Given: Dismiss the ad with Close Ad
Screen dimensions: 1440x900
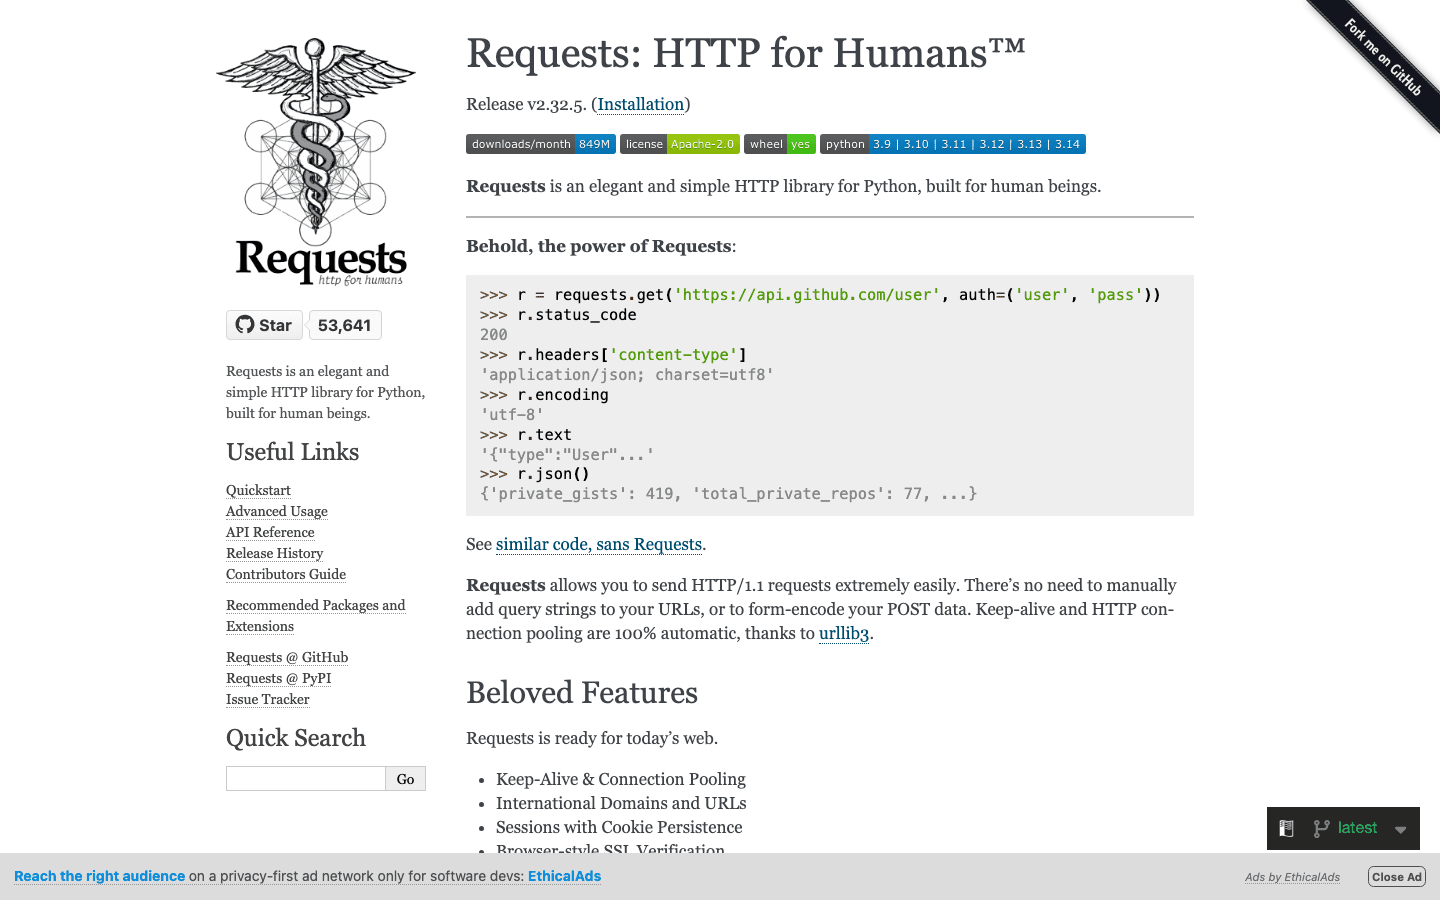Looking at the screenshot, I should (1396, 876).
